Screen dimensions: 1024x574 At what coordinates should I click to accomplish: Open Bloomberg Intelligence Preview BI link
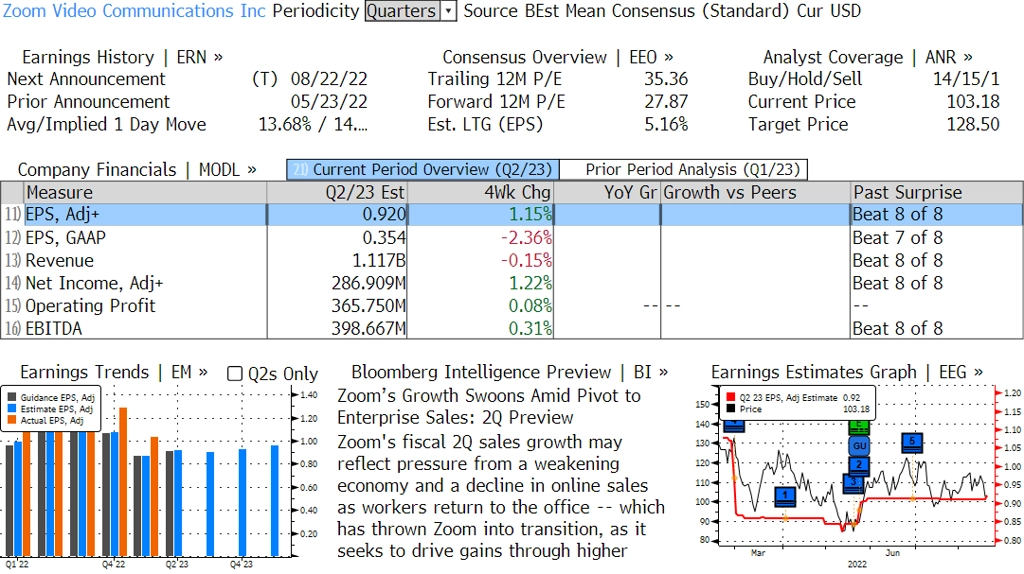509,372
